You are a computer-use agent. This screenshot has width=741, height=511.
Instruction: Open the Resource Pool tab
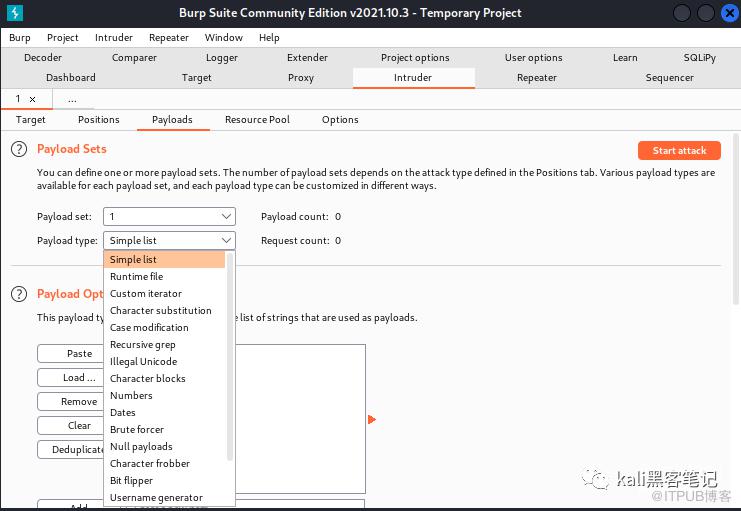(x=257, y=120)
